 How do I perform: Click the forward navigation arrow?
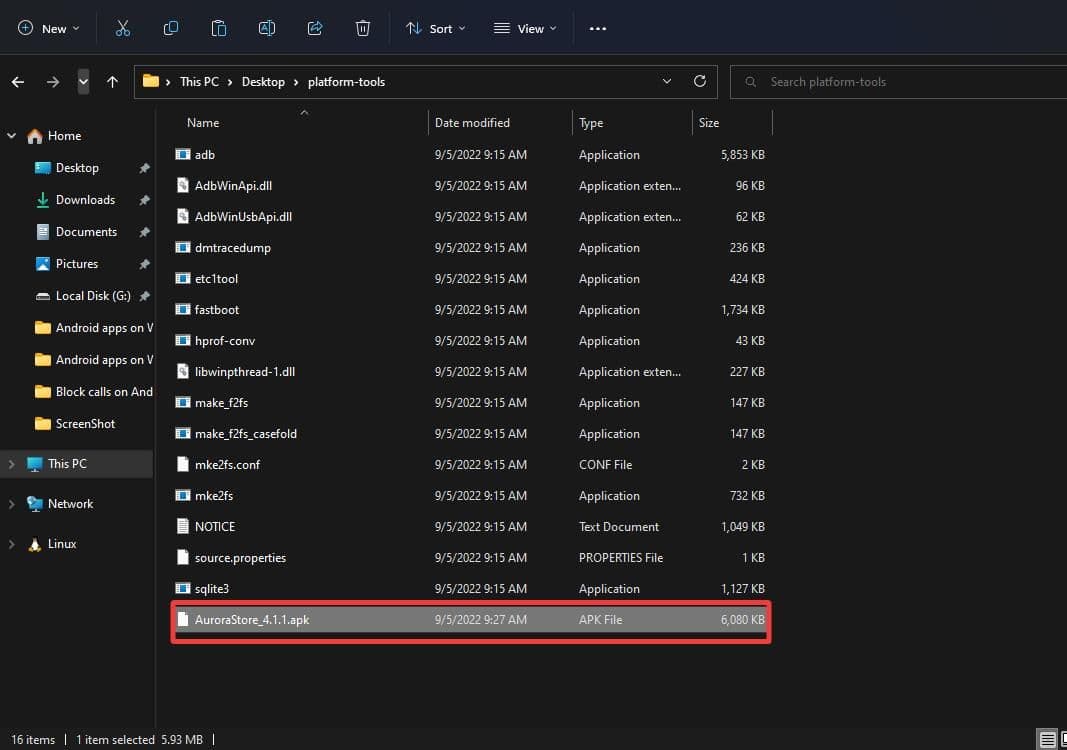coord(52,81)
